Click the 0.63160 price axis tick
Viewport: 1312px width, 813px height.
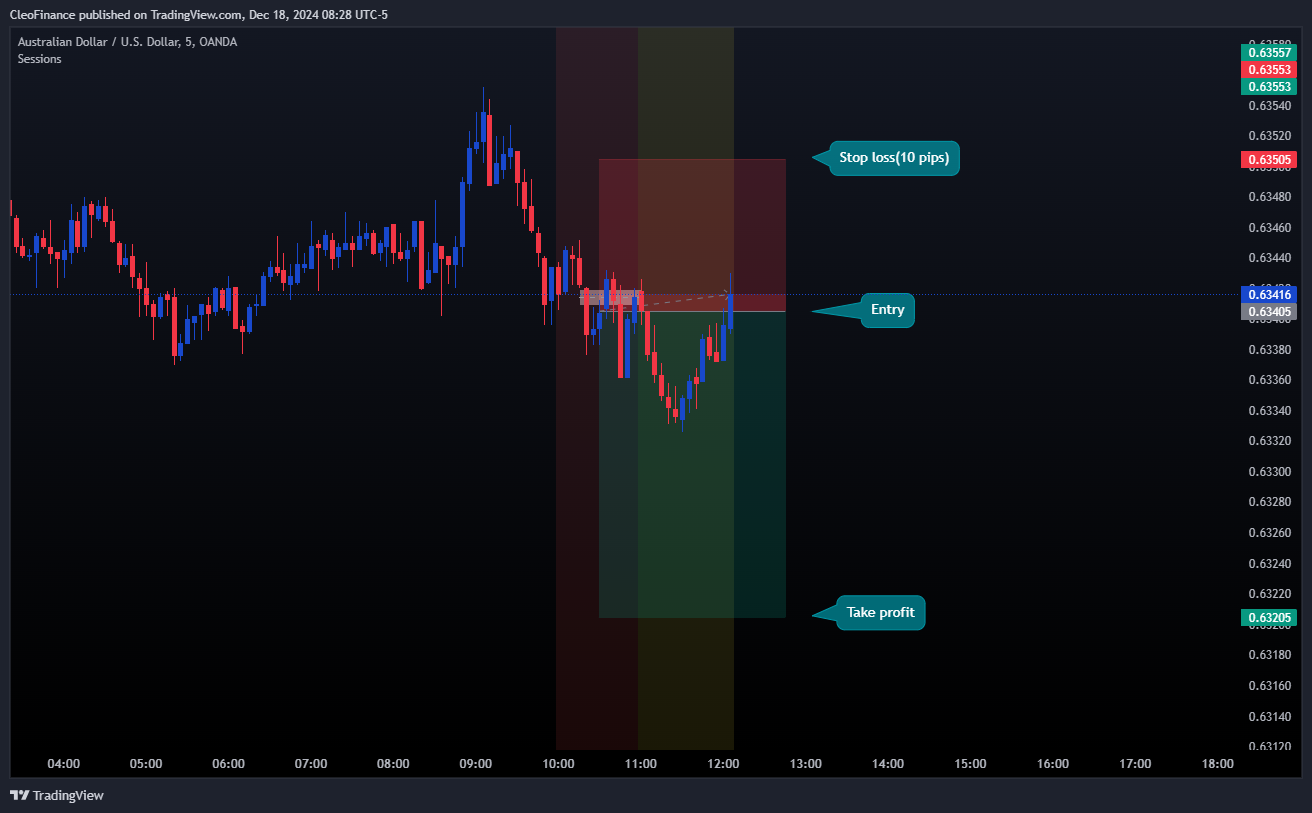(1269, 686)
